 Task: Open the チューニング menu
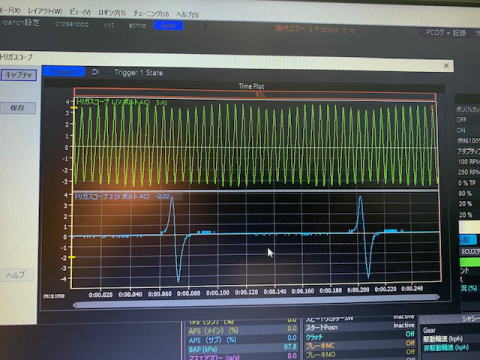[x=151, y=13]
